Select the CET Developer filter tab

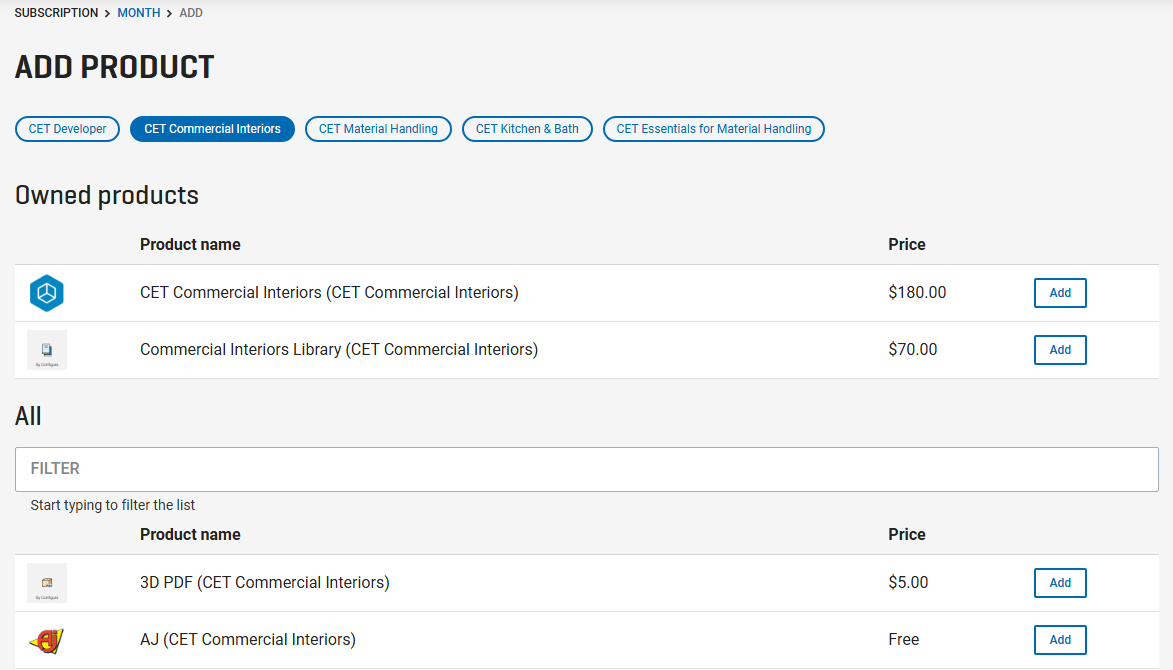(x=67, y=129)
